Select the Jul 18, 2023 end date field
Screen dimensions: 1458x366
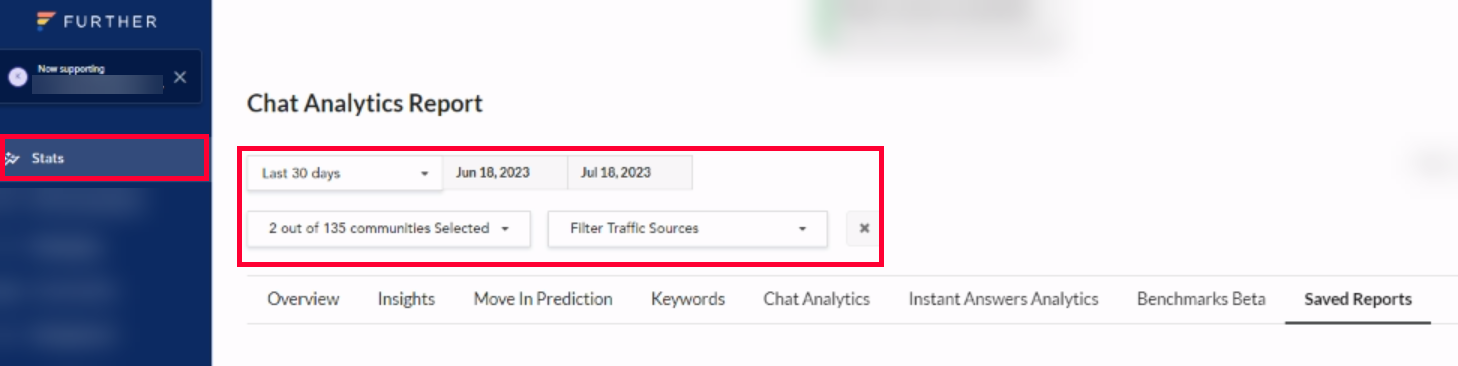tap(629, 172)
